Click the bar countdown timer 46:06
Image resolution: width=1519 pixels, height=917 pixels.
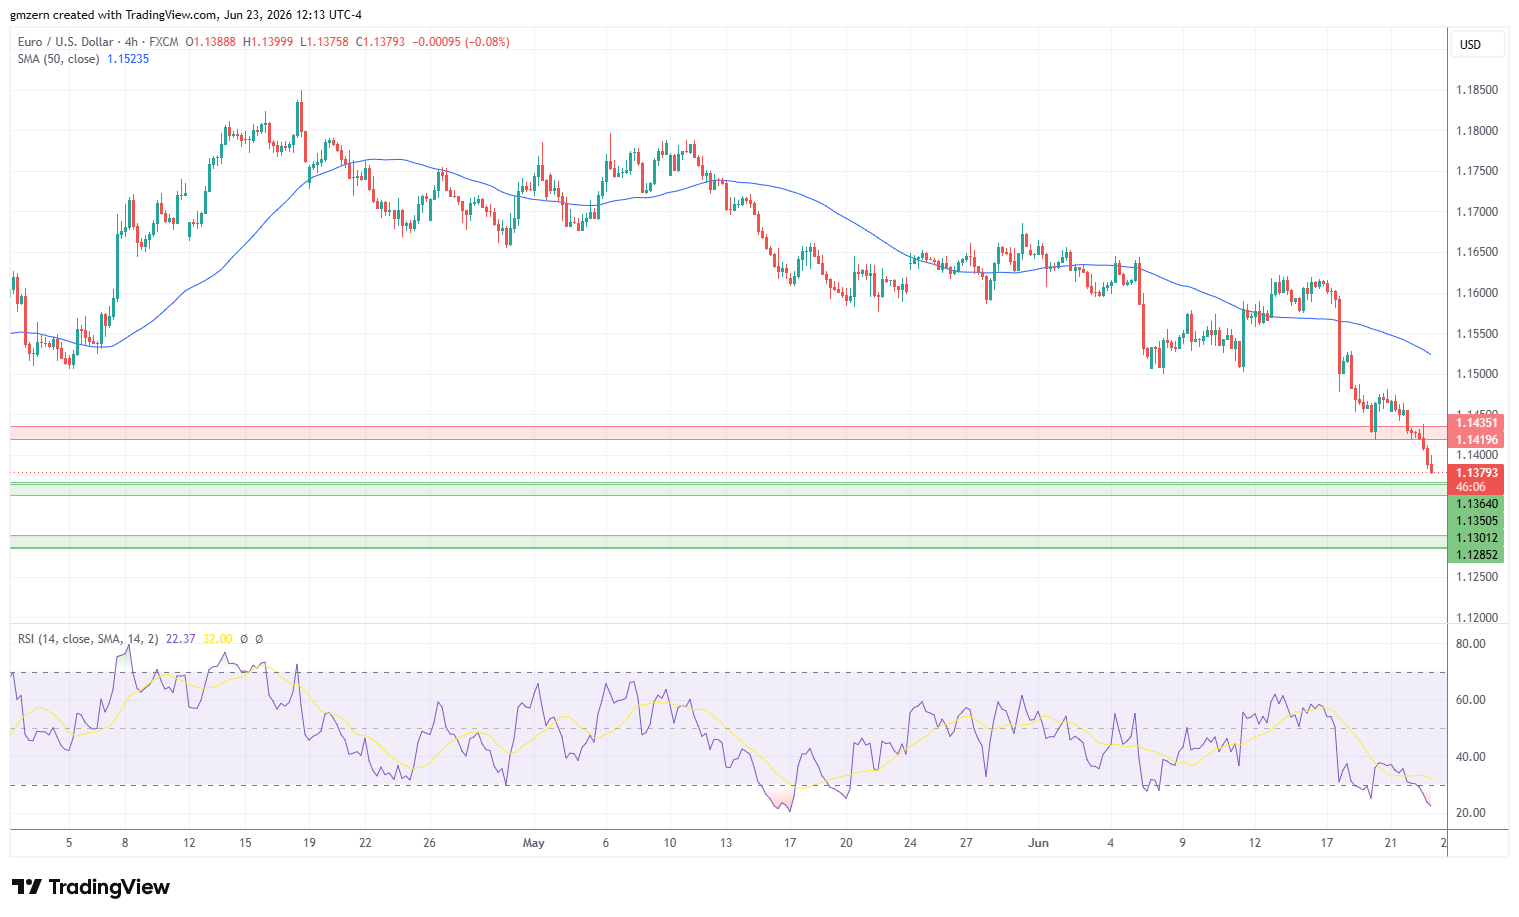point(1471,487)
